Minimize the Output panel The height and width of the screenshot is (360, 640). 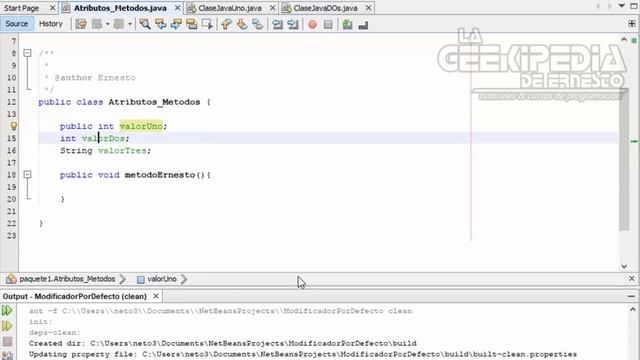631,296
